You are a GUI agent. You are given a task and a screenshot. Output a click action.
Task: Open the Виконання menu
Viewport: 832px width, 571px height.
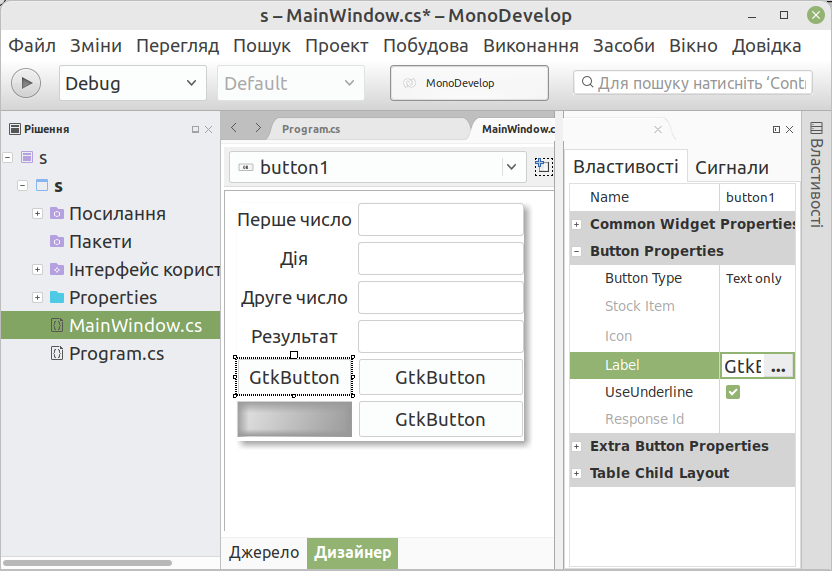(531, 46)
